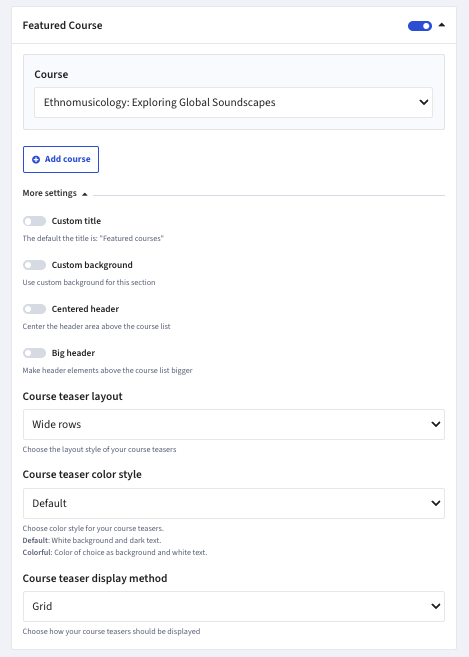Click the More settings label
The image size is (469, 657).
49,193
